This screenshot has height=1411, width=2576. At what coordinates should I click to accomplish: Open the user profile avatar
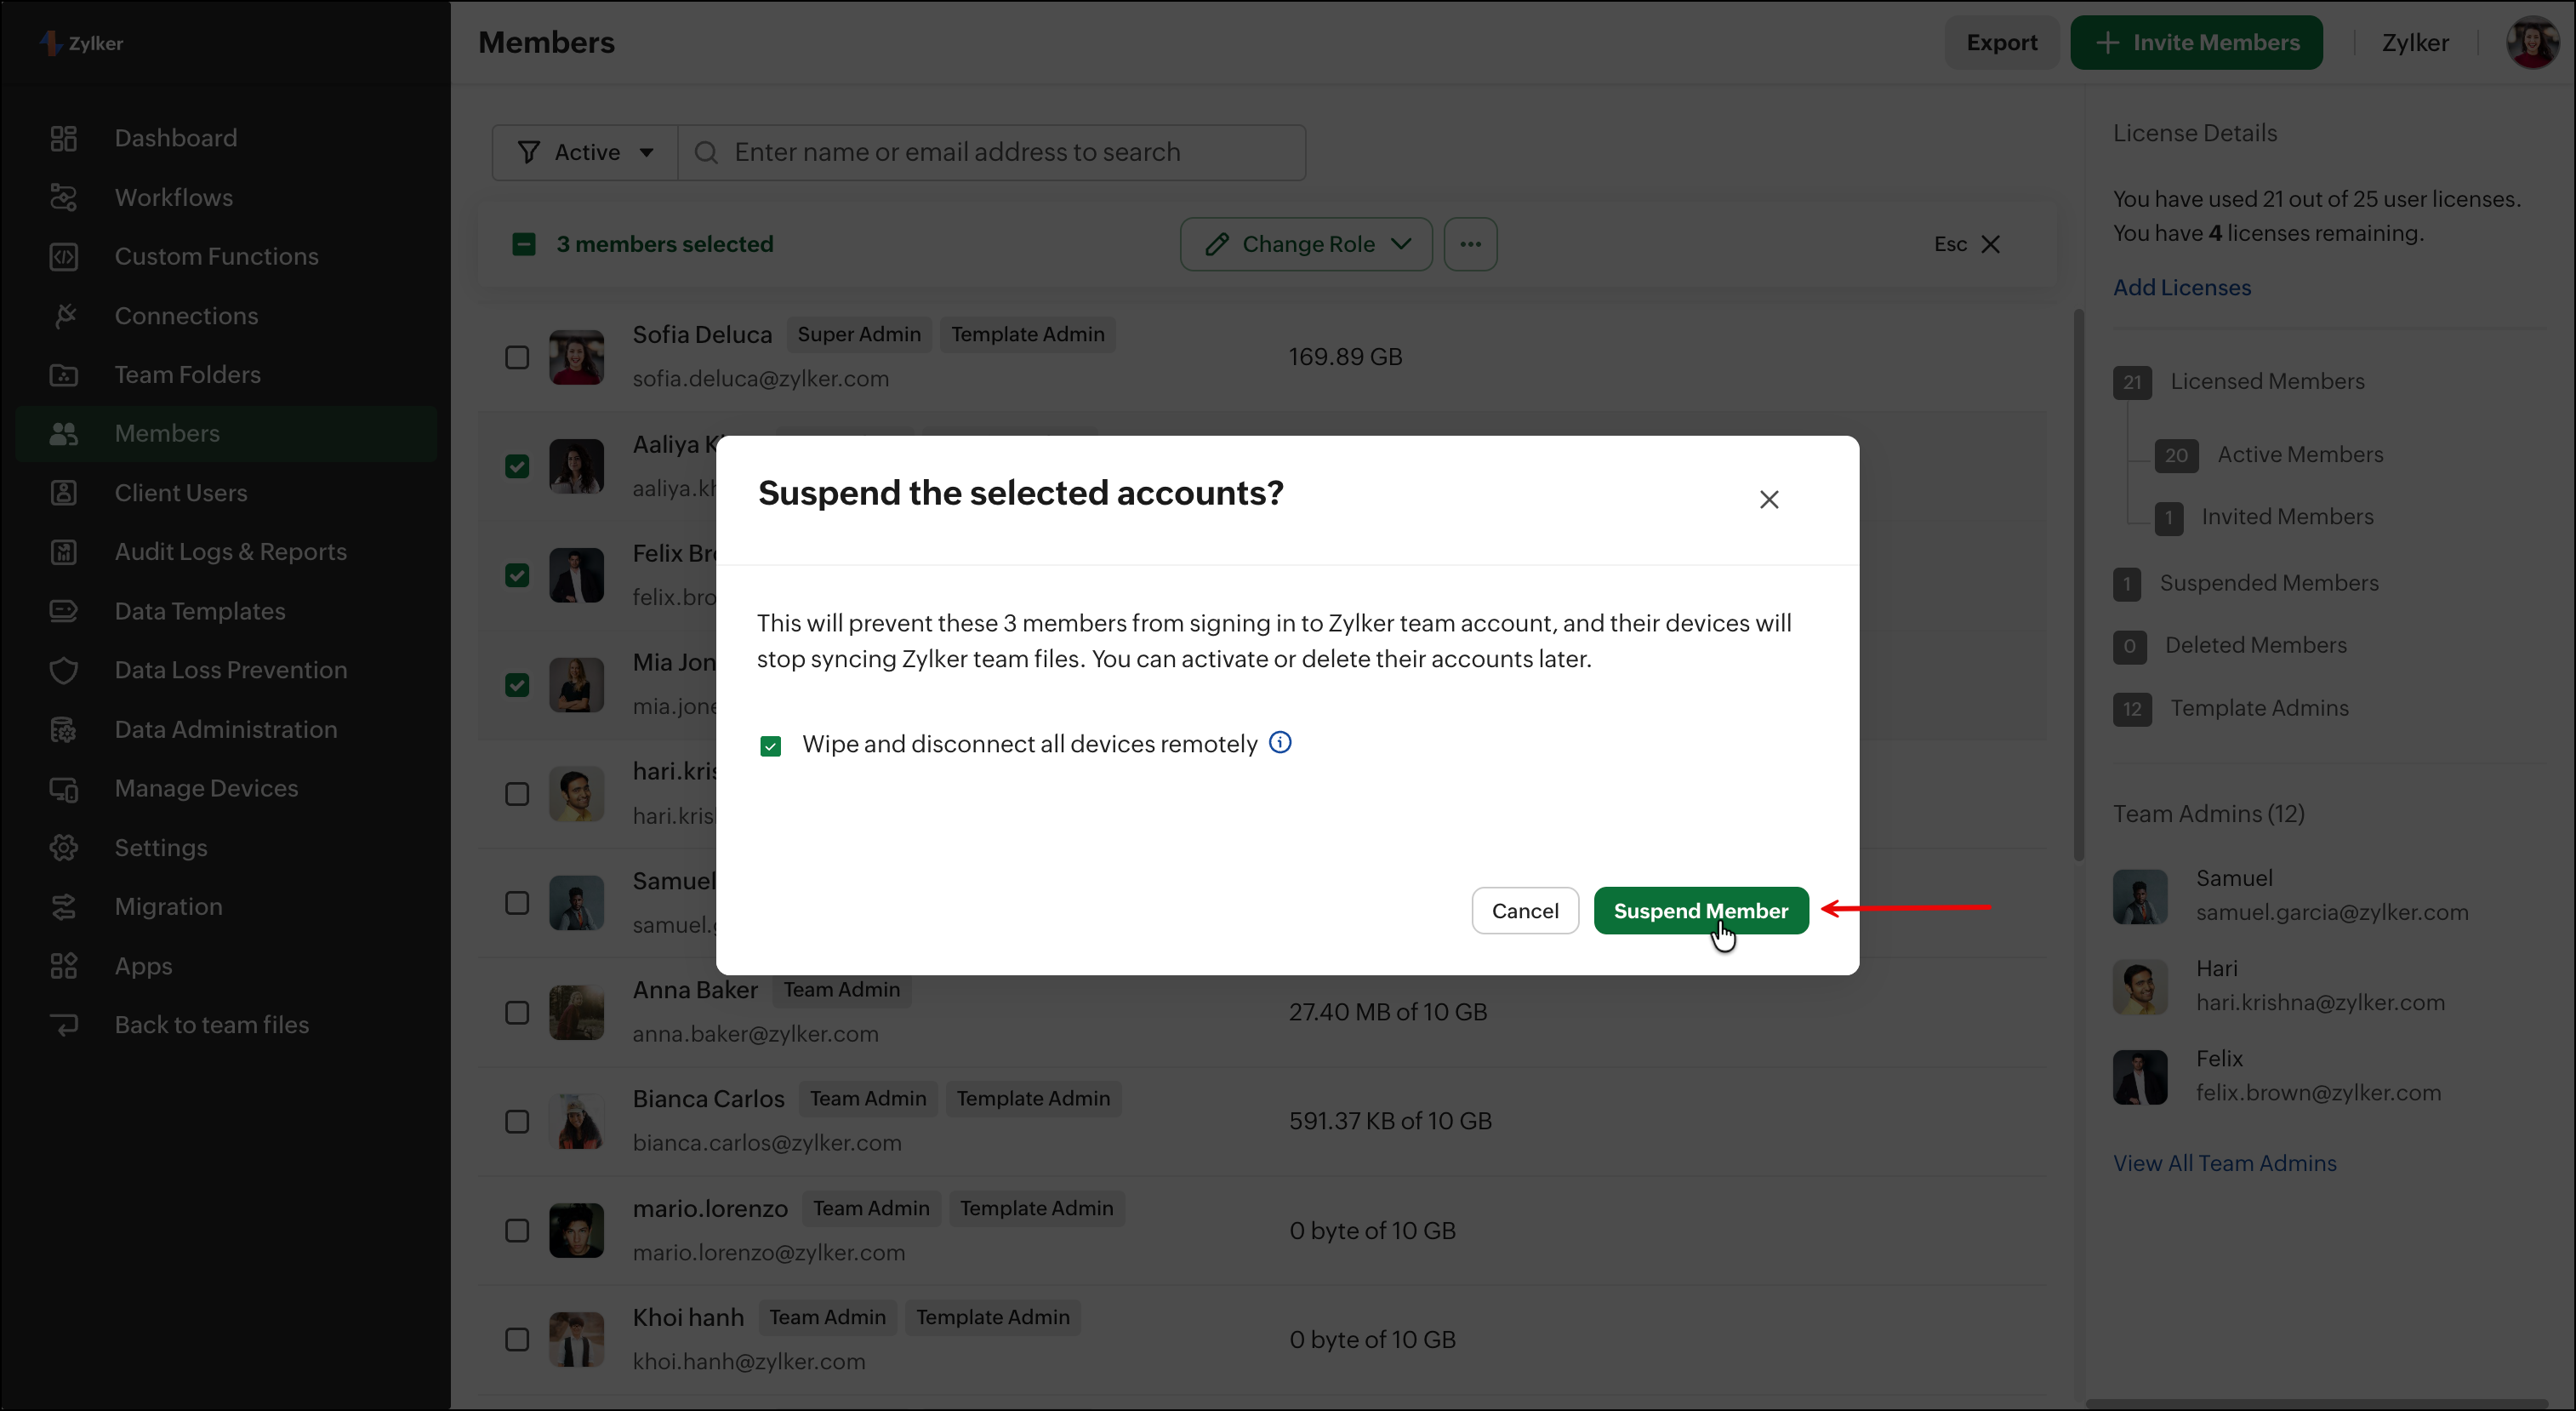point(2533,43)
